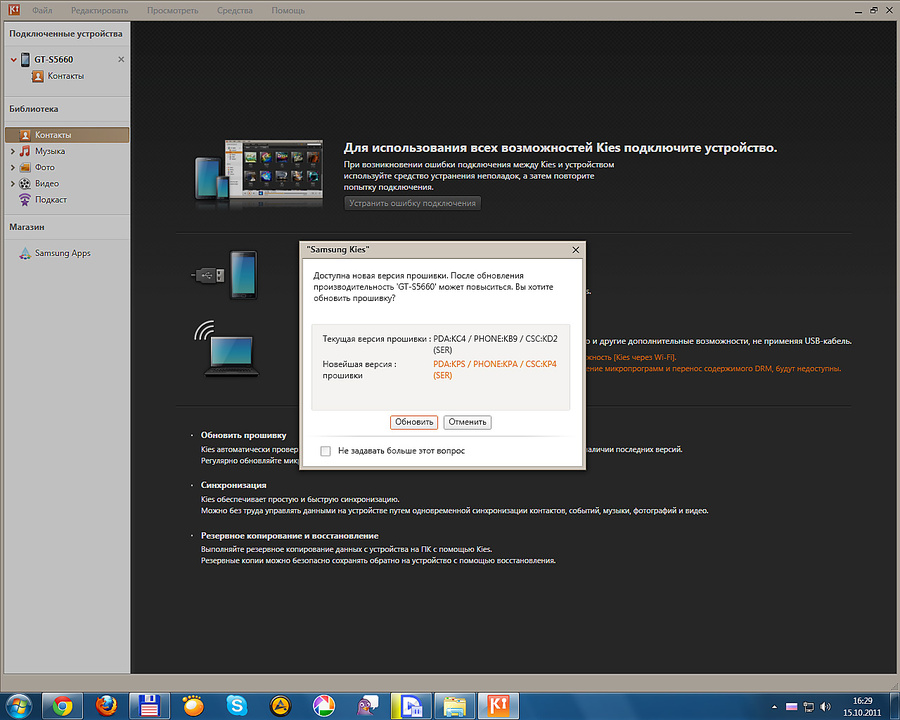Open the Подкаст library entry
The height and width of the screenshot is (720, 900).
pos(51,200)
